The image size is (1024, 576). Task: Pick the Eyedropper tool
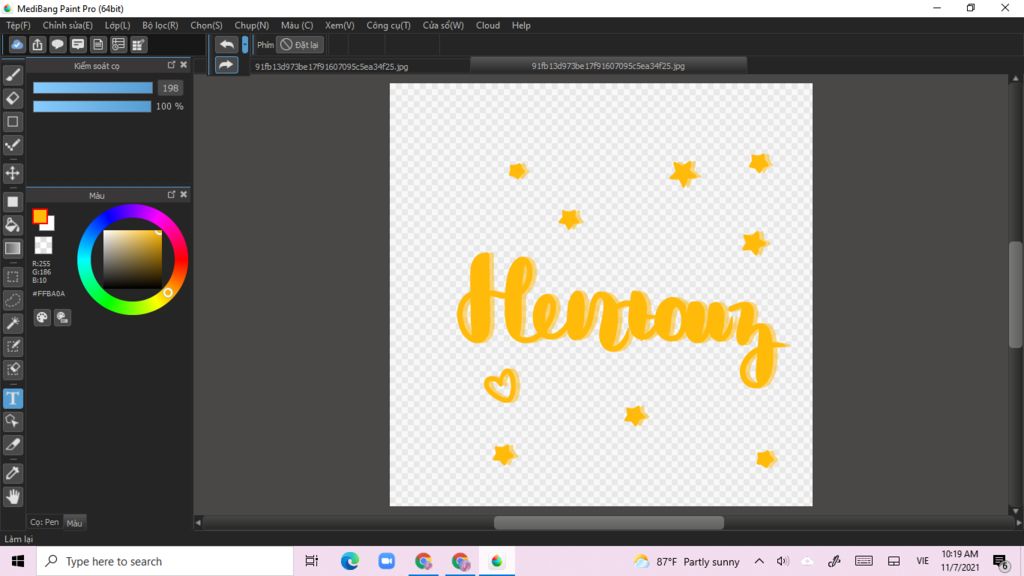(12, 473)
